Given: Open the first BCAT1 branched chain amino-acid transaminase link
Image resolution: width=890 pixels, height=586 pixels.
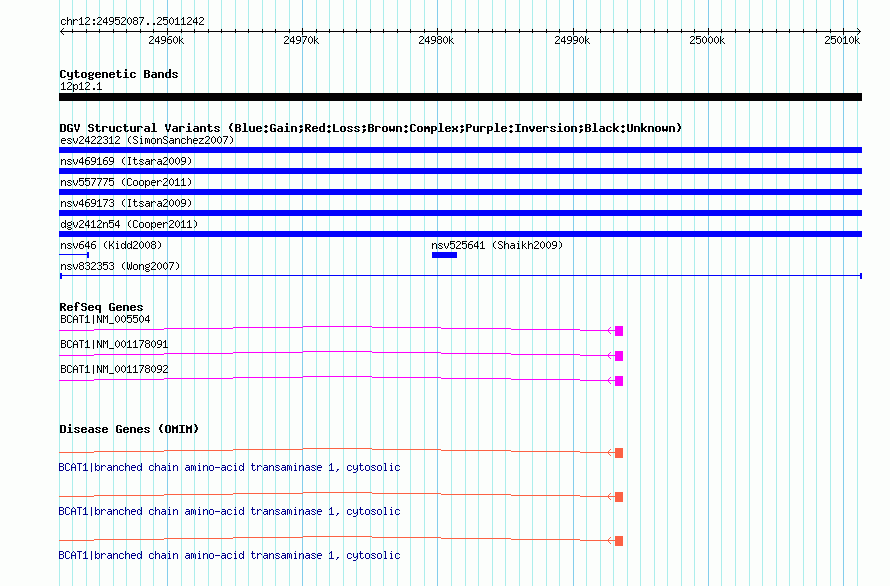Looking at the screenshot, I should 229,467.
